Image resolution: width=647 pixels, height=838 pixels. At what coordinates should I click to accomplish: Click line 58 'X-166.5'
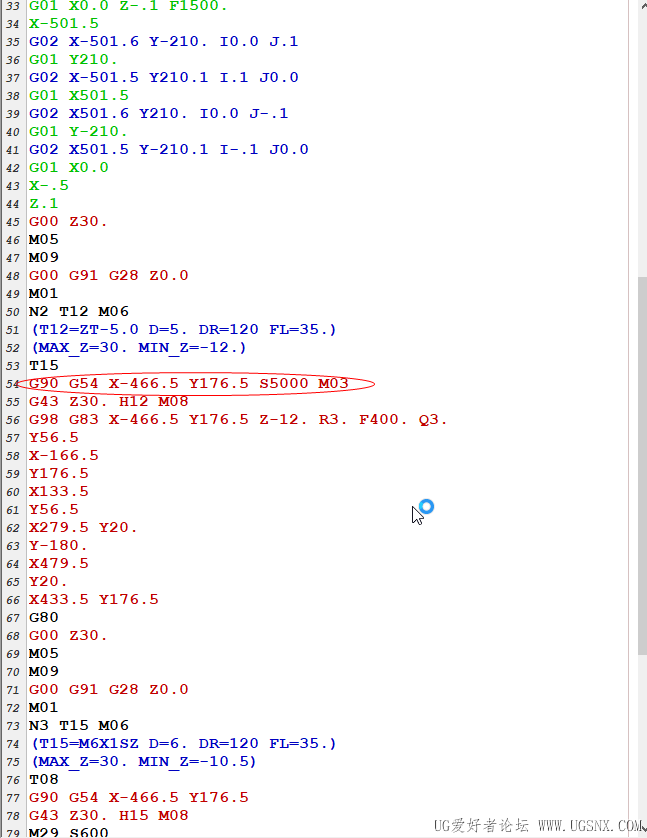tap(64, 456)
